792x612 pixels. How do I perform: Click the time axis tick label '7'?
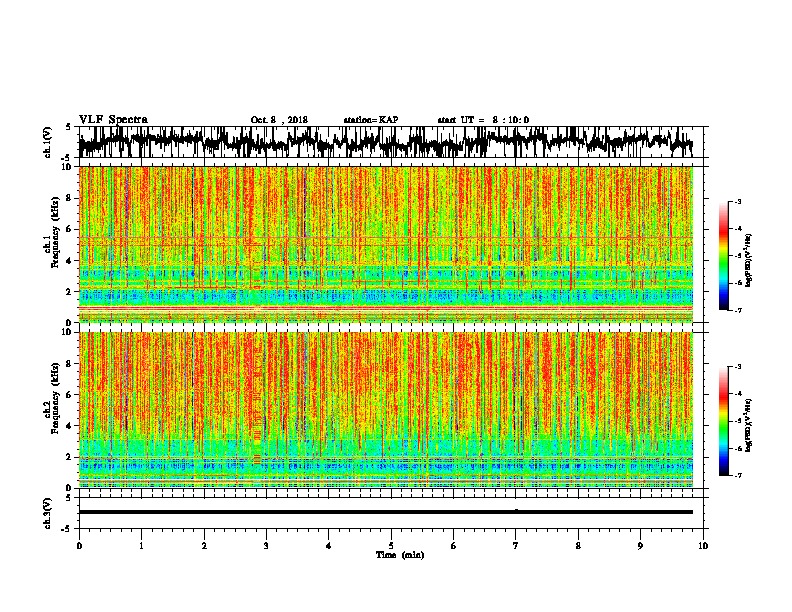pyautogui.click(x=516, y=546)
